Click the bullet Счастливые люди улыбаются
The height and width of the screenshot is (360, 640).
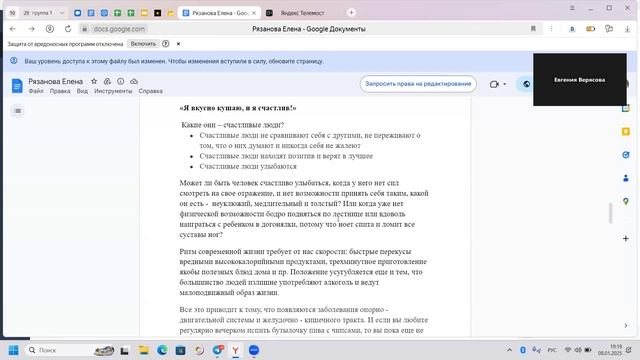(248, 167)
